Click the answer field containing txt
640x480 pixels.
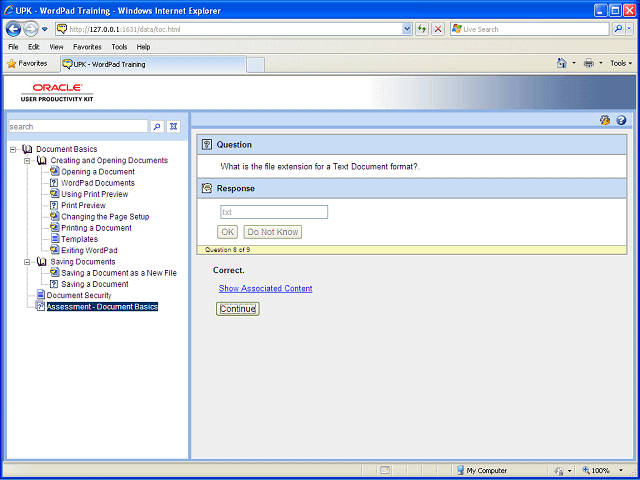(x=274, y=212)
